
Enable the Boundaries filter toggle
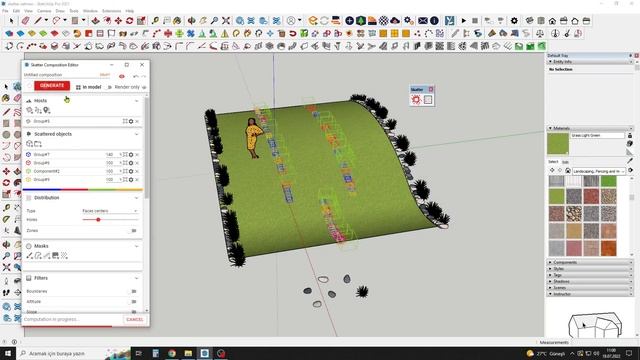[x=133, y=291]
